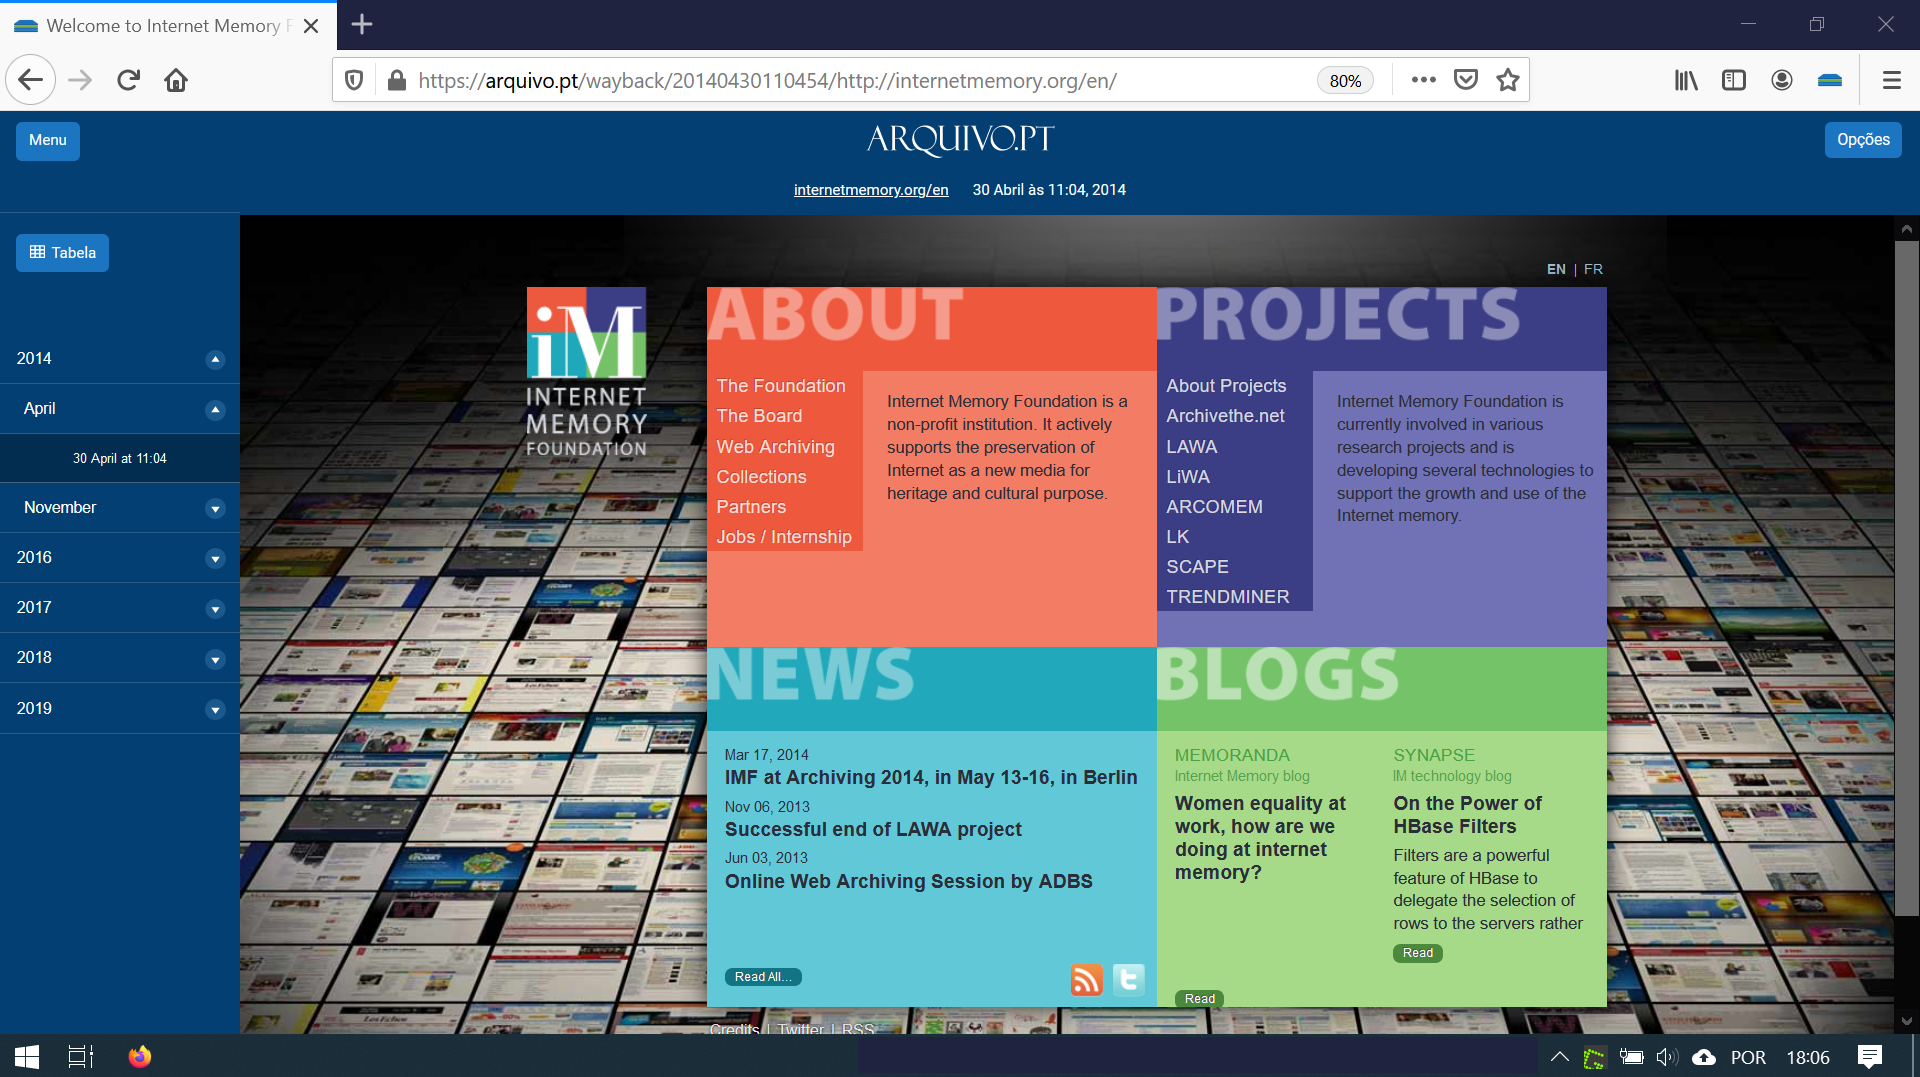The image size is (1920, 1077).
Task: Click the browser forward arrow
Action: [x=80, y=80]
